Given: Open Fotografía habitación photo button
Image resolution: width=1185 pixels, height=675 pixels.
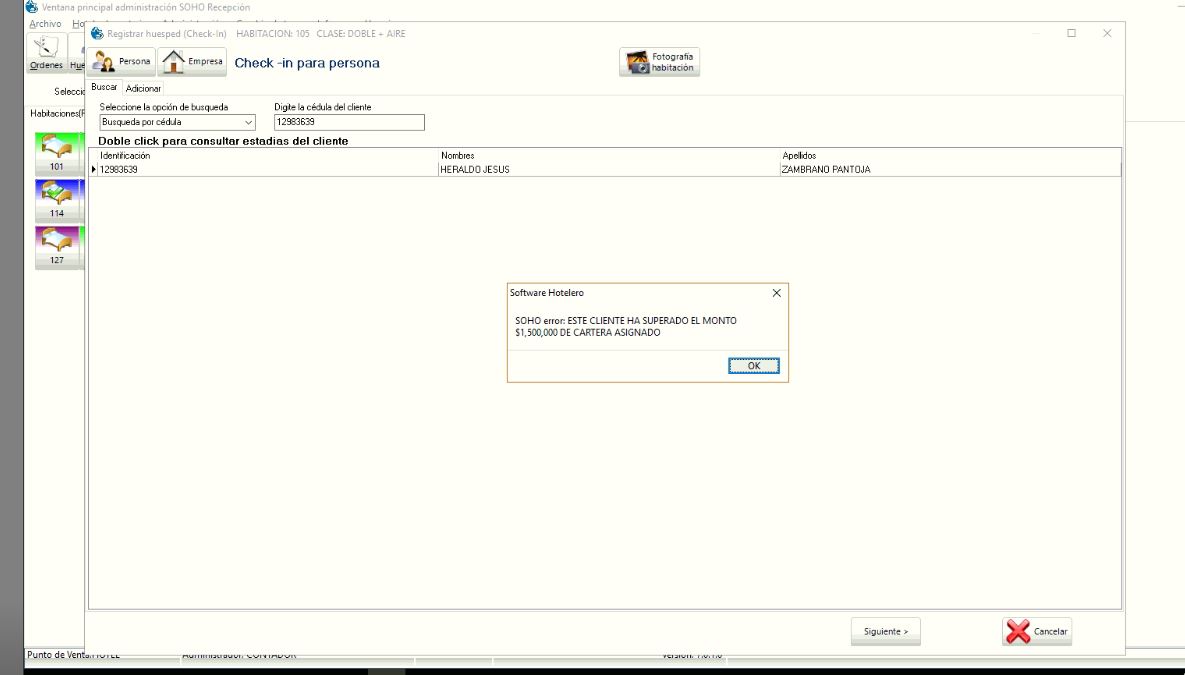Looking at the screenshot, I should point(659,62).
